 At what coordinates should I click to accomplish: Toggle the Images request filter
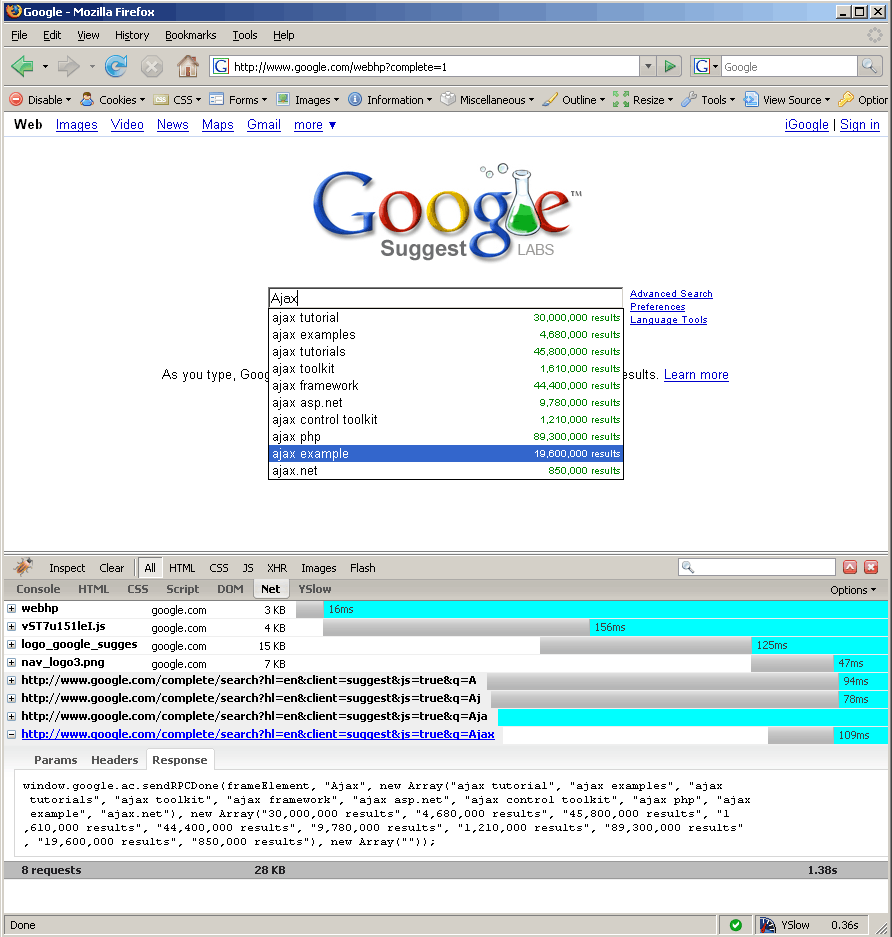point(319,568)
